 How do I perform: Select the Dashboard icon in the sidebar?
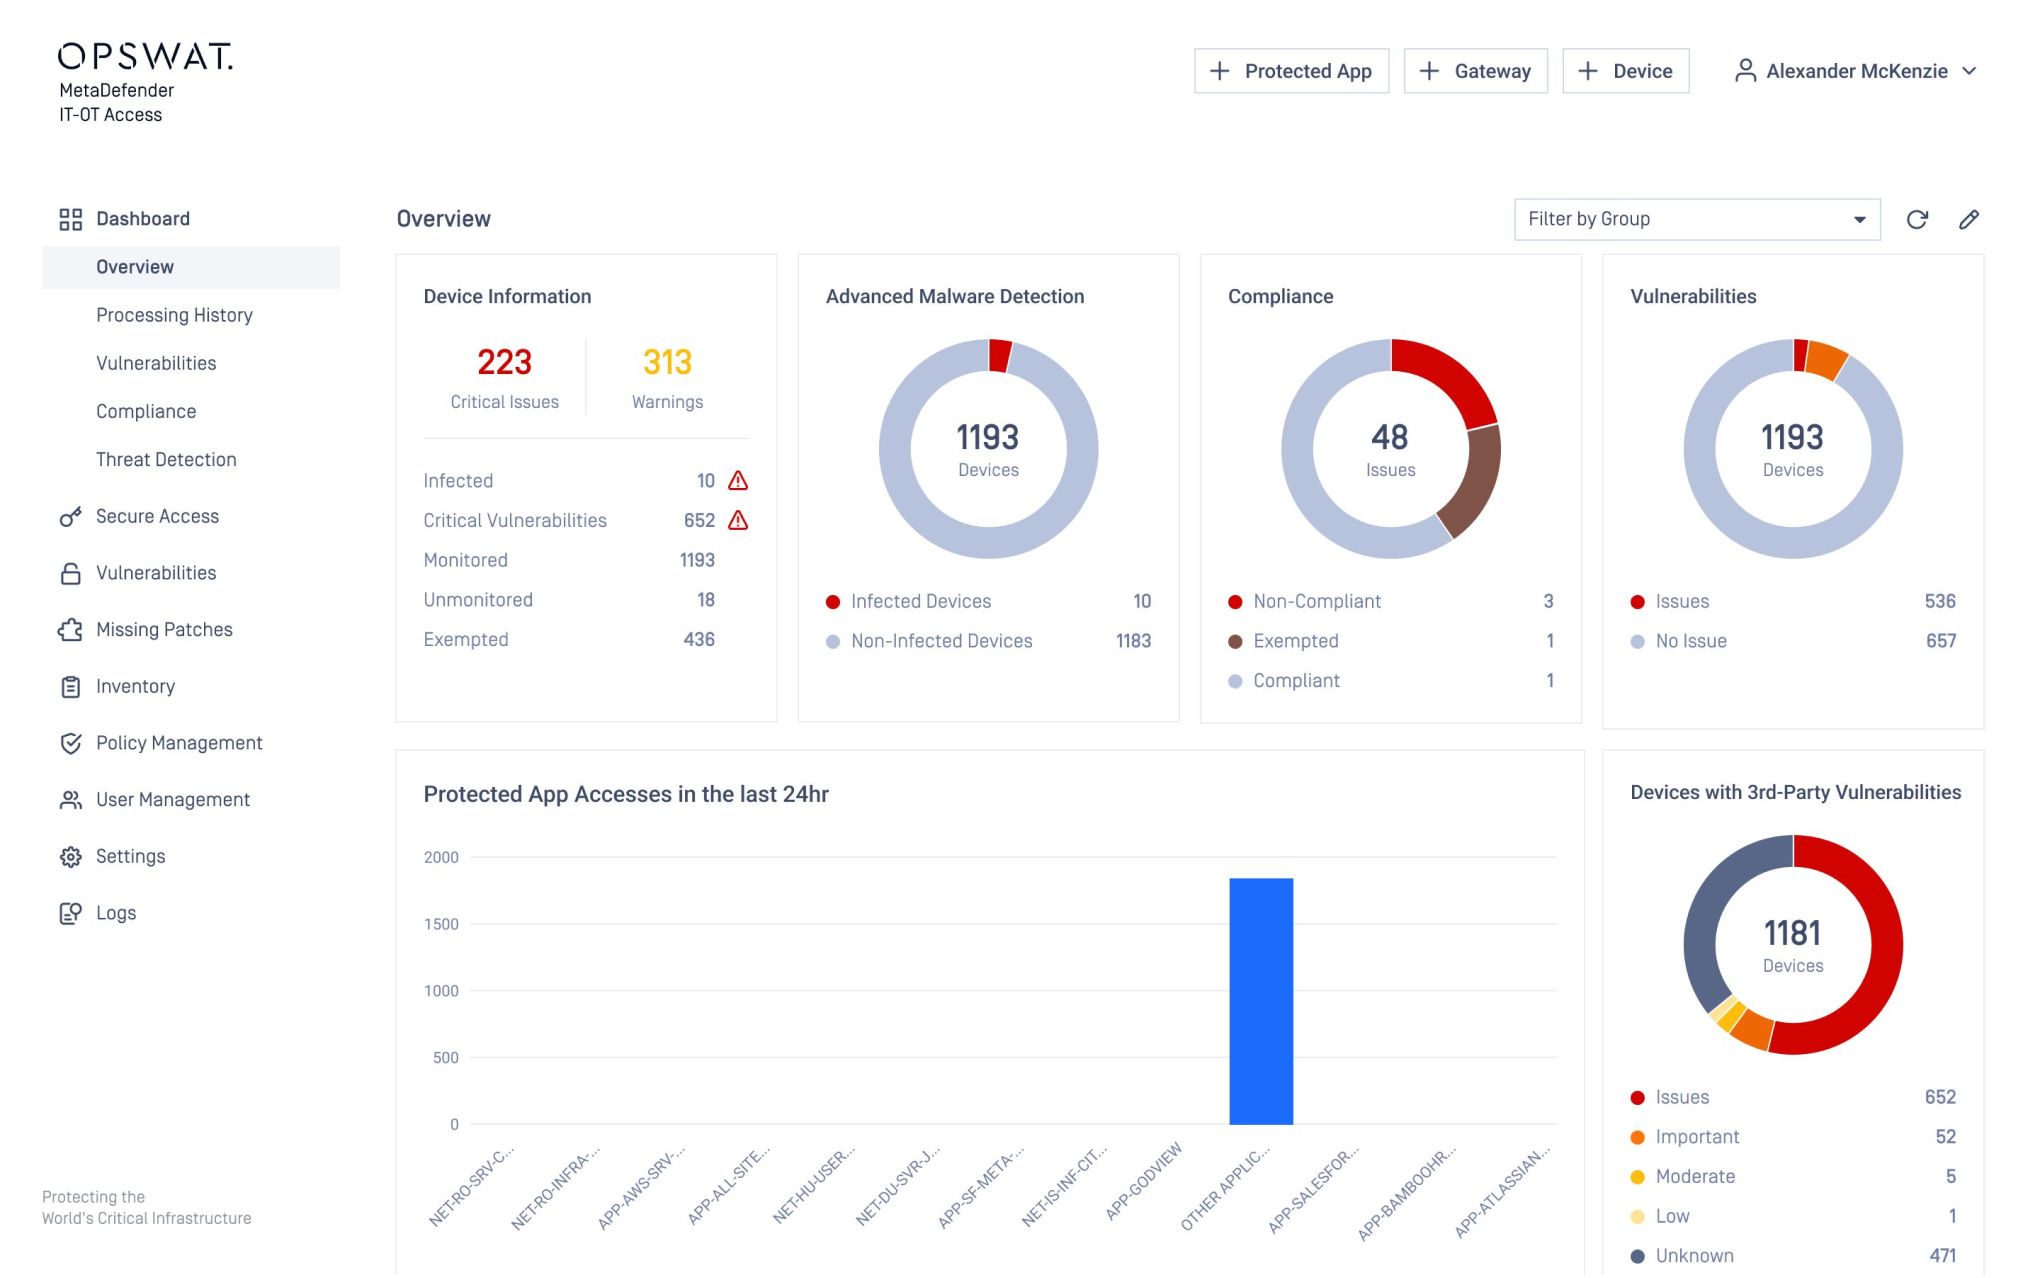pos(70,218)
